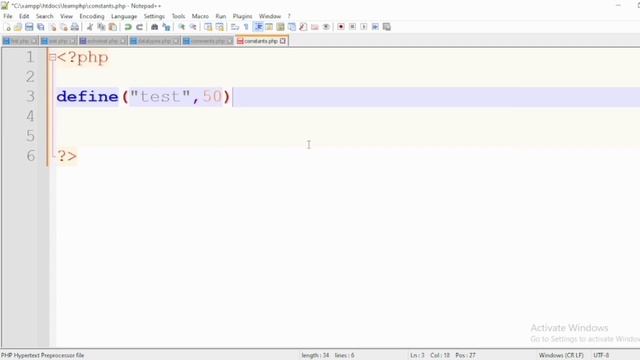Image resolution: width=640 pixels, height=360 pixels.
Task: Open the Replace dialog icon
Action: click(x=166, y=27)
